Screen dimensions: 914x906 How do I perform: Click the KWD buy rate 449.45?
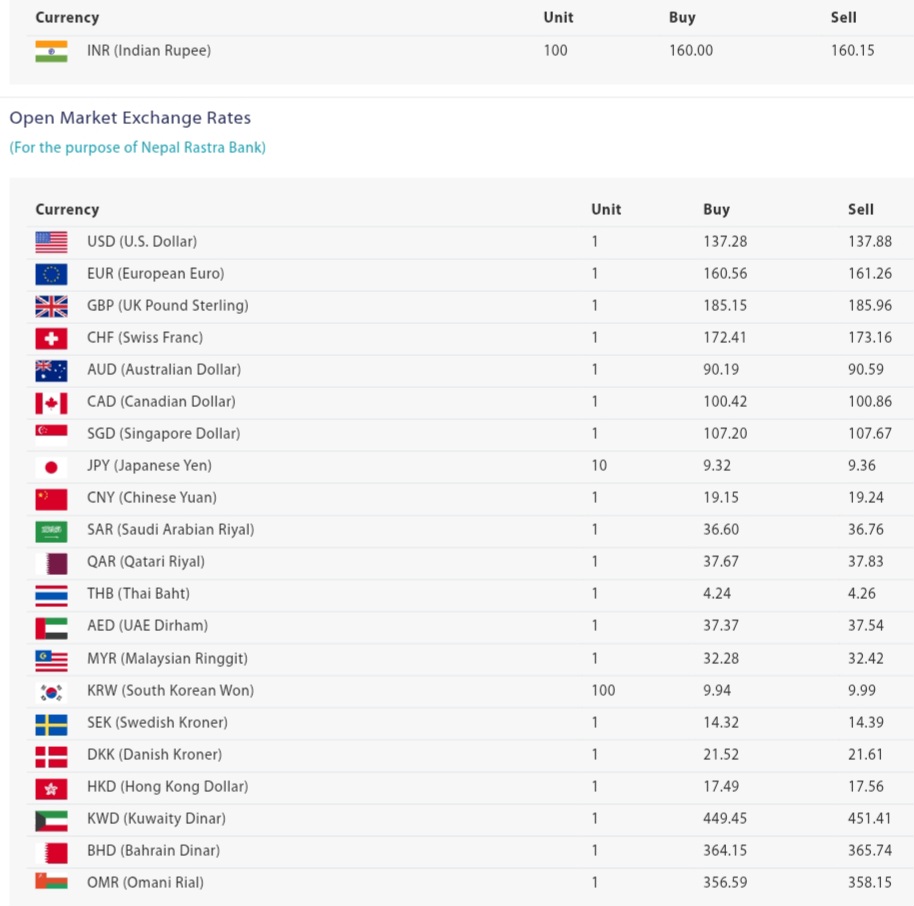coord(724,819)
